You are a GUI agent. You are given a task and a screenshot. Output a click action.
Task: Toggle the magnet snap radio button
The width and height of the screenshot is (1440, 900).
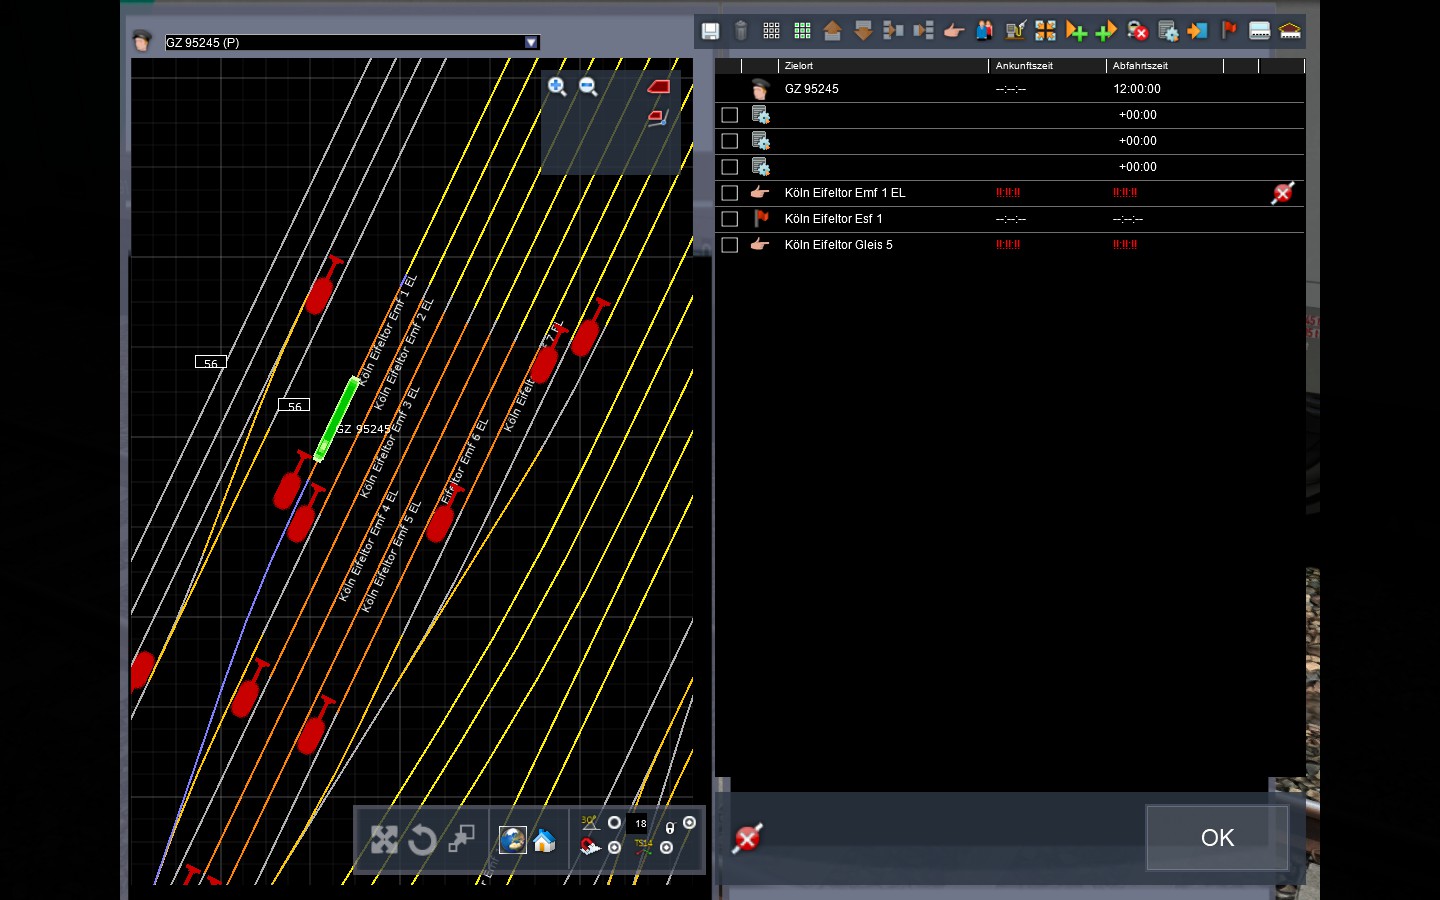tap(615, 847)
